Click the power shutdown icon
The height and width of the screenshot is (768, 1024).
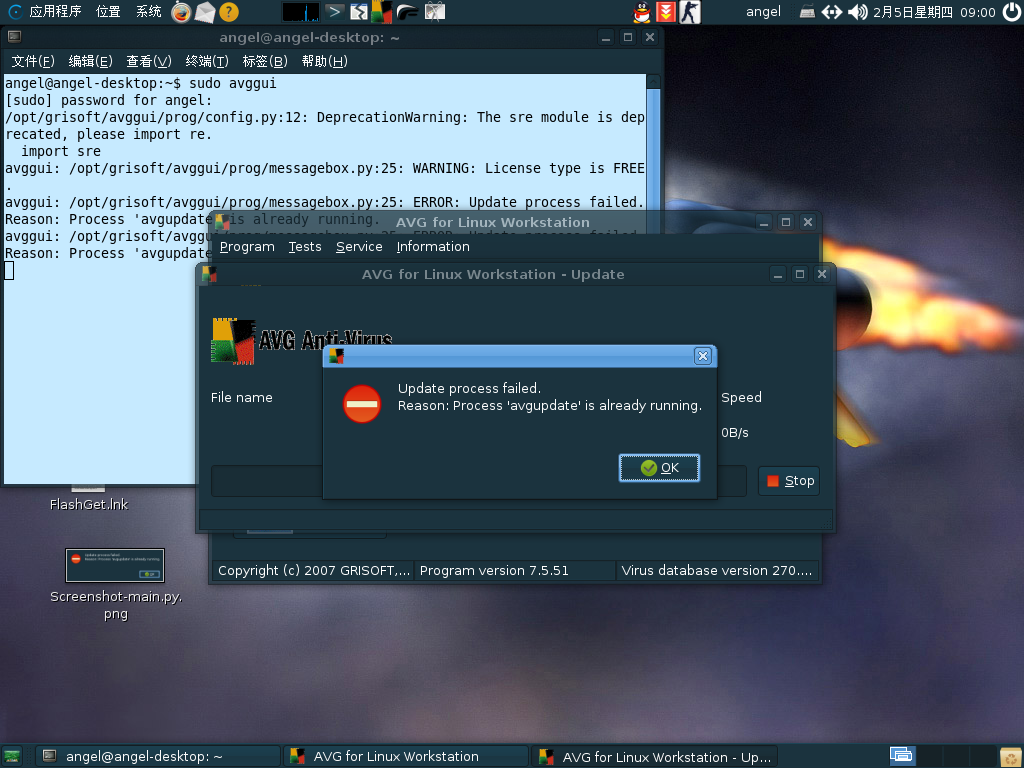coord(1011,12)
